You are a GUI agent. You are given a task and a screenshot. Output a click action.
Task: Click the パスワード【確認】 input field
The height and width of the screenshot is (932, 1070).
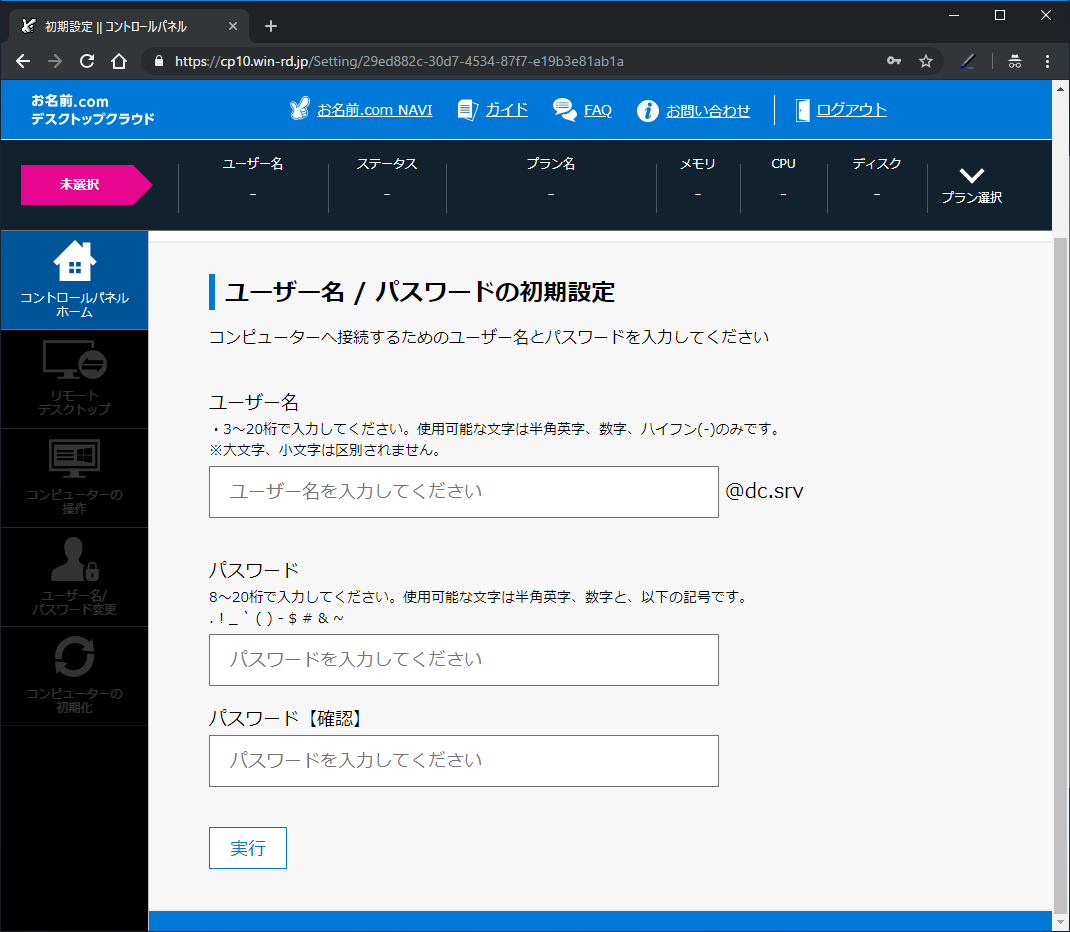[463, 761]
